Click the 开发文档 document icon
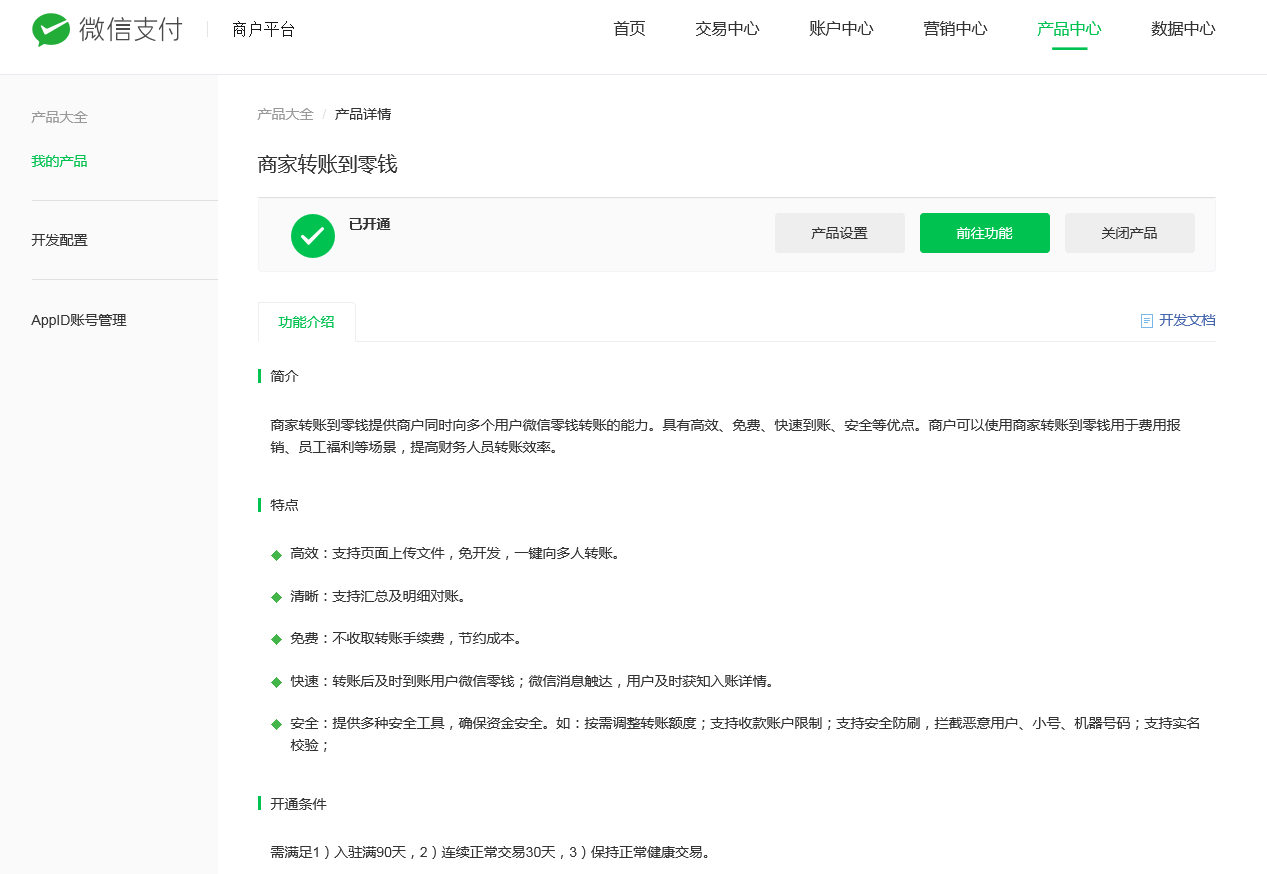 pos(1147,321)
